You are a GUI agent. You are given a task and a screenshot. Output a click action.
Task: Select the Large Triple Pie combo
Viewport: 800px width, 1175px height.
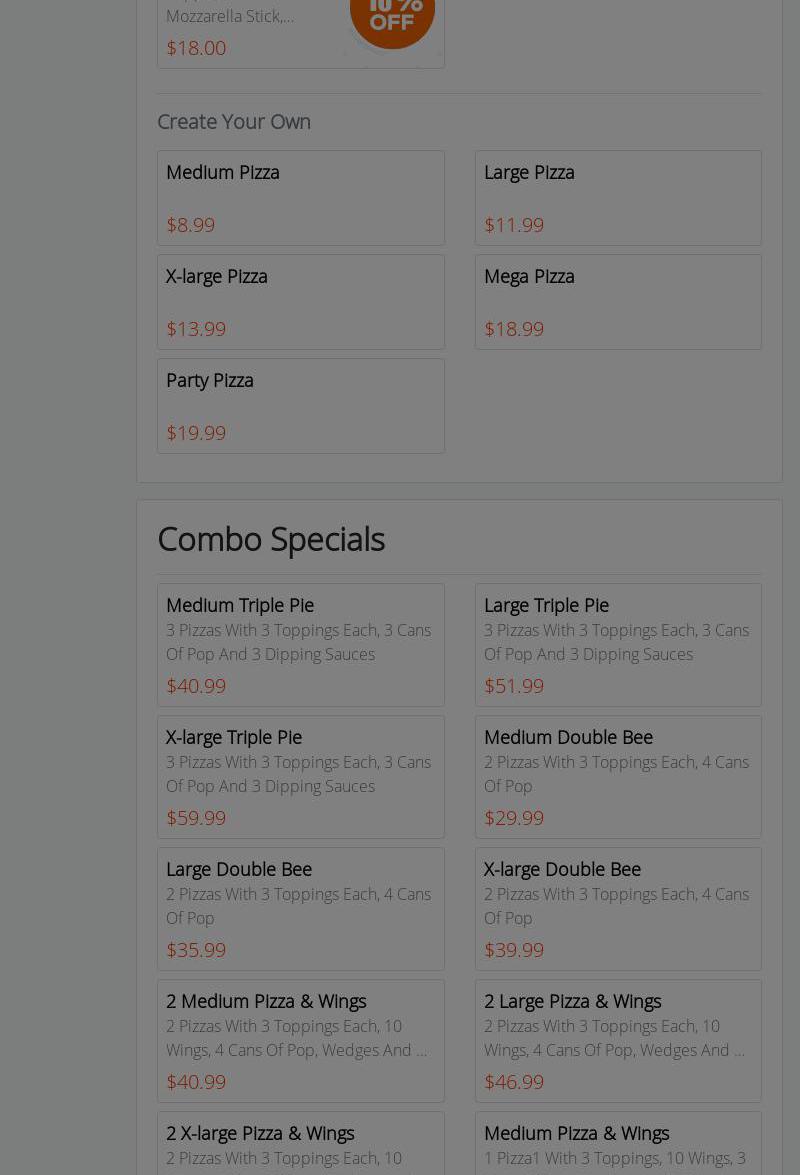(618, 645)
